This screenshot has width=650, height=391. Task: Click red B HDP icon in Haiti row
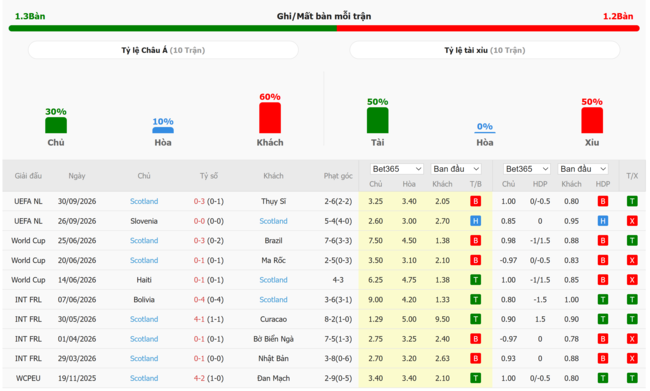(x=603, y=280)
